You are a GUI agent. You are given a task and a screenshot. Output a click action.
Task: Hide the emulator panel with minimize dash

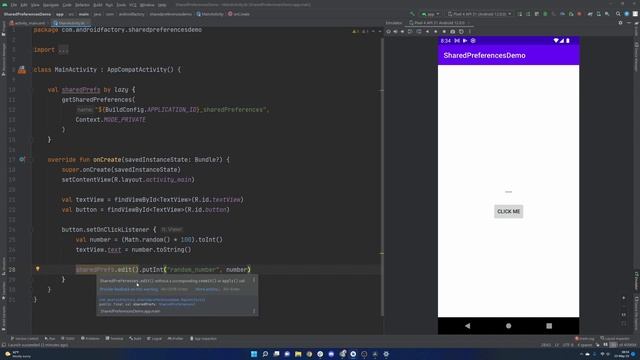point(629,23)
